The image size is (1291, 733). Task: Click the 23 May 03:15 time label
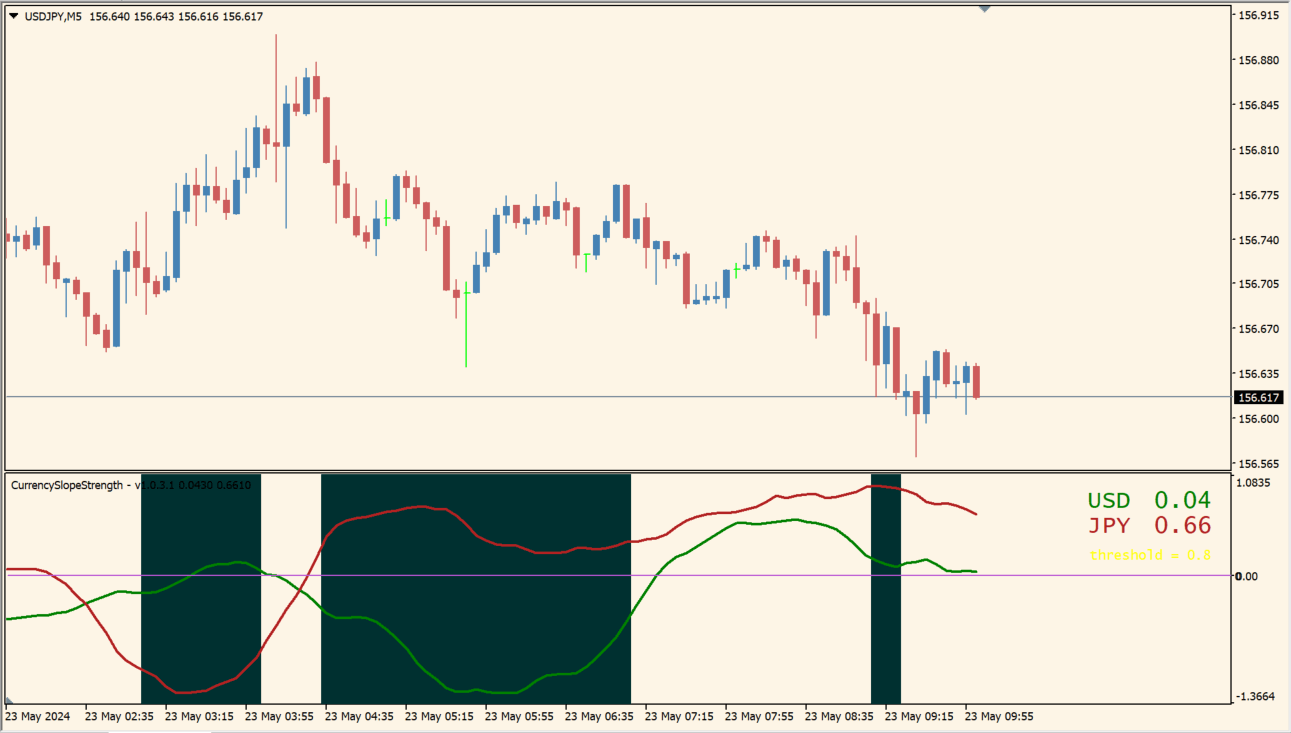pos(199,717)
